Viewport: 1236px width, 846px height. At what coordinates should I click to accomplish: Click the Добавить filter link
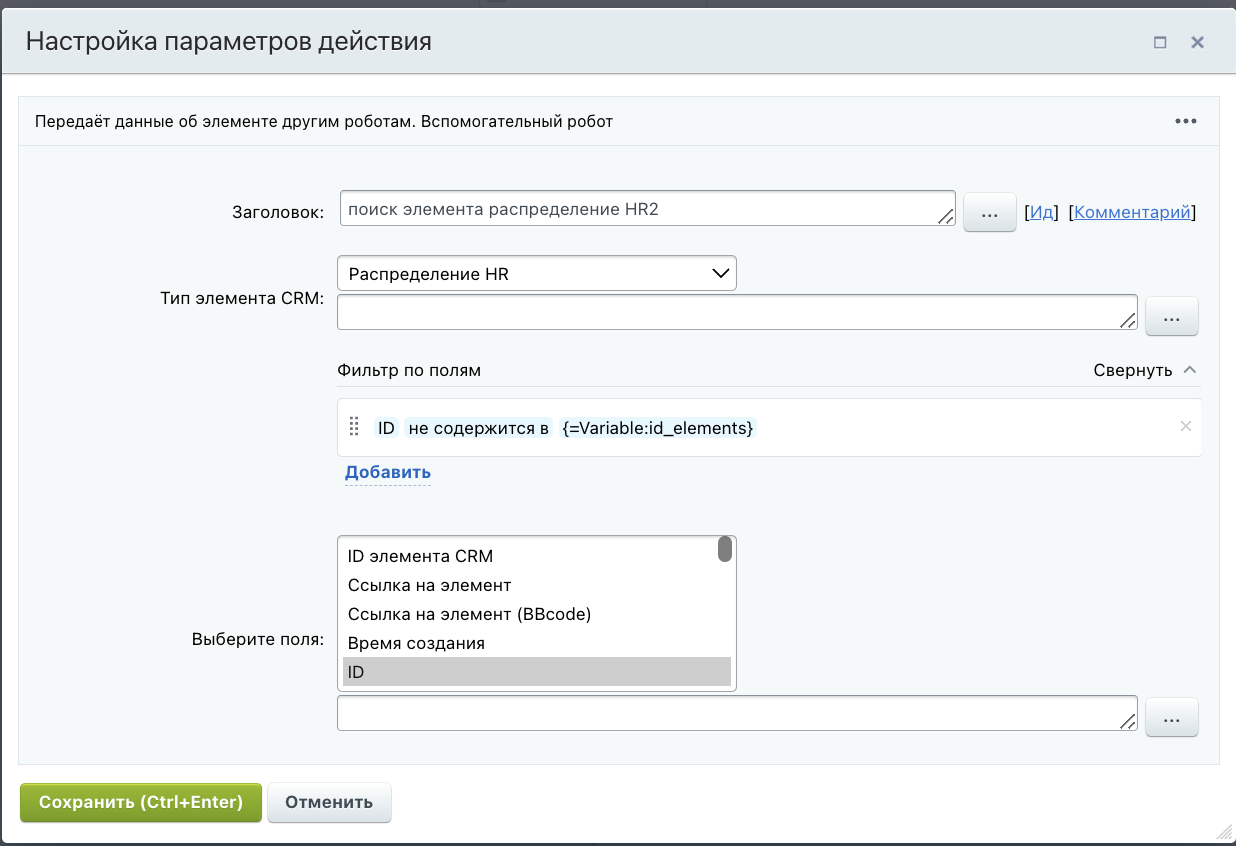(387, 472)
